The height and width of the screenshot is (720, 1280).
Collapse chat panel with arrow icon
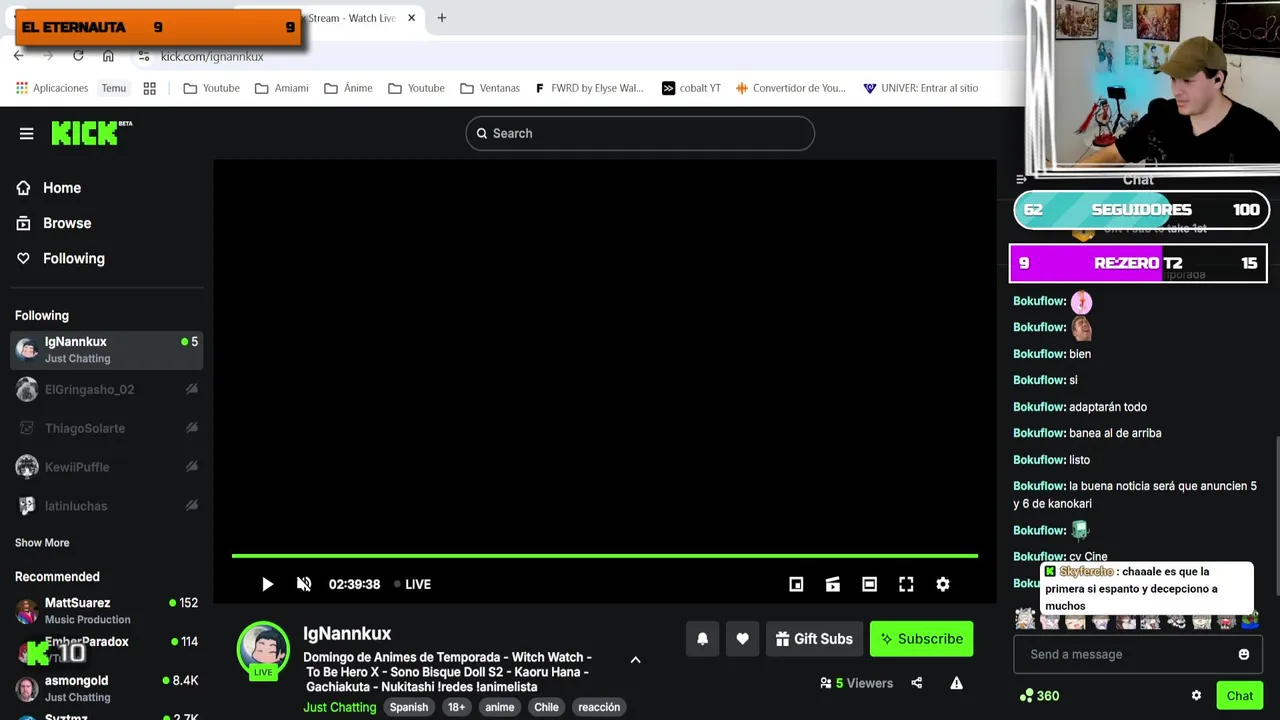(x=1021, y=180)
